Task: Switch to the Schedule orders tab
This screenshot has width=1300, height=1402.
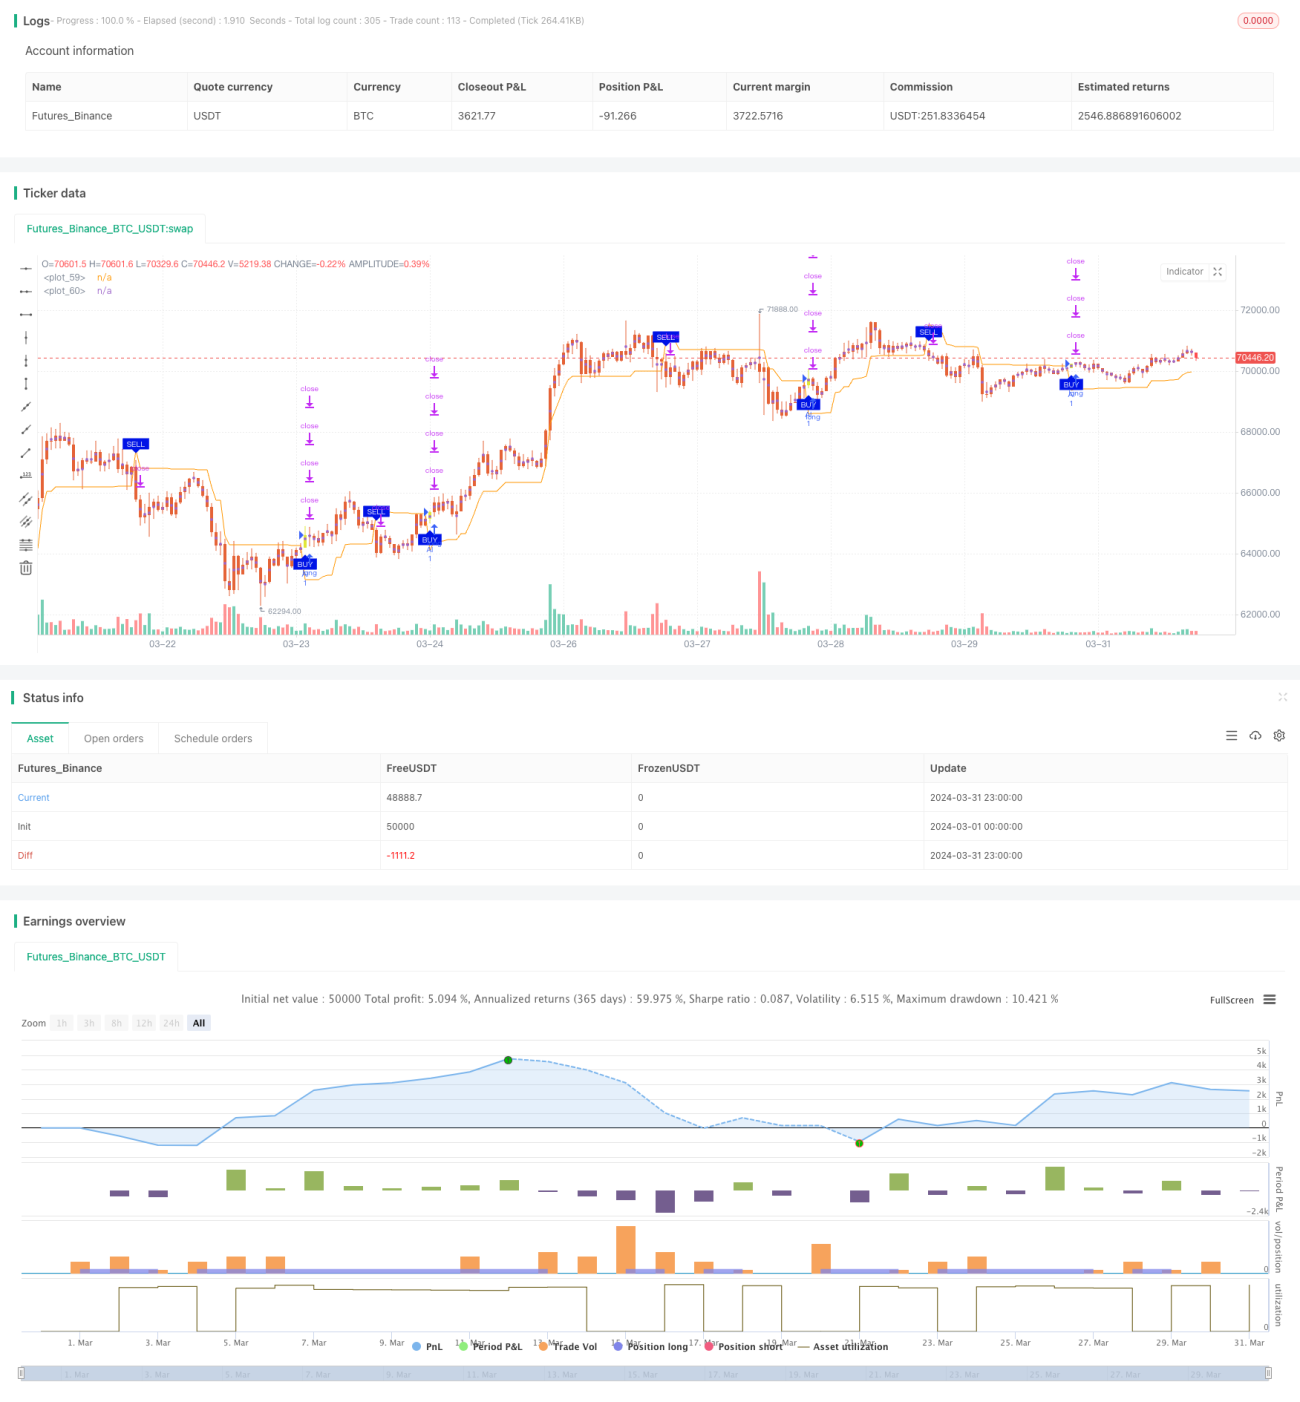Action: tap(213, 739)
